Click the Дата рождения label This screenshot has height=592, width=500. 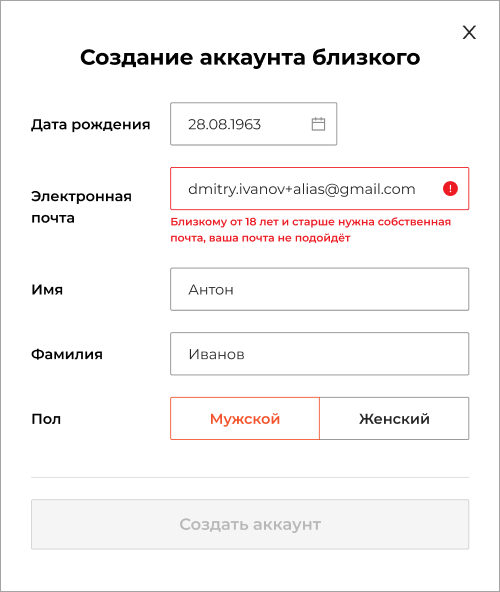tap(91, 124)
